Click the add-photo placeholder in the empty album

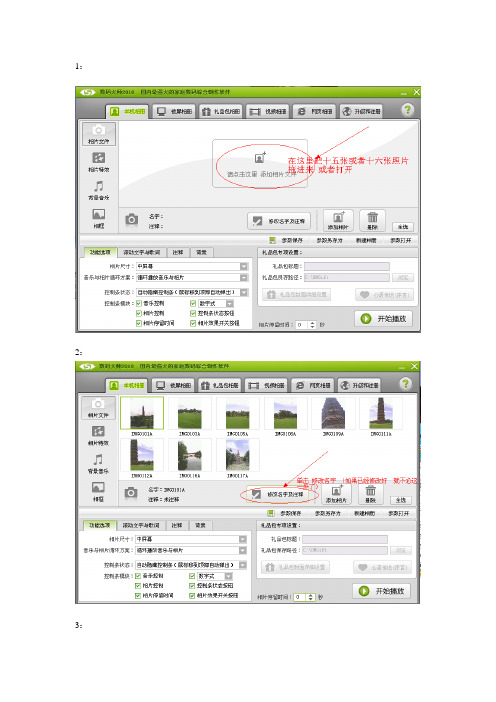point(260,163)
